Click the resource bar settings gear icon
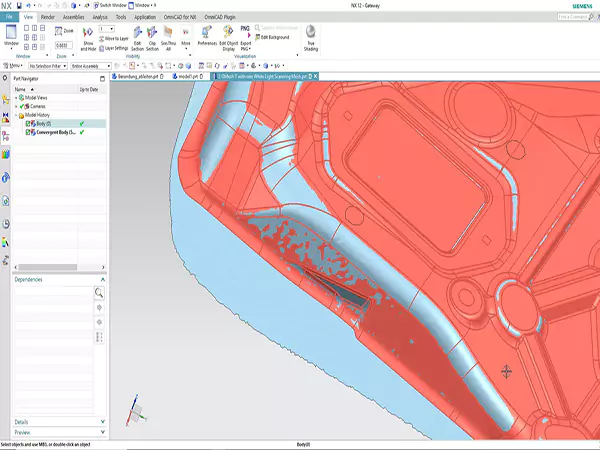This screenshot has height=450, width=600. [5, 78]
